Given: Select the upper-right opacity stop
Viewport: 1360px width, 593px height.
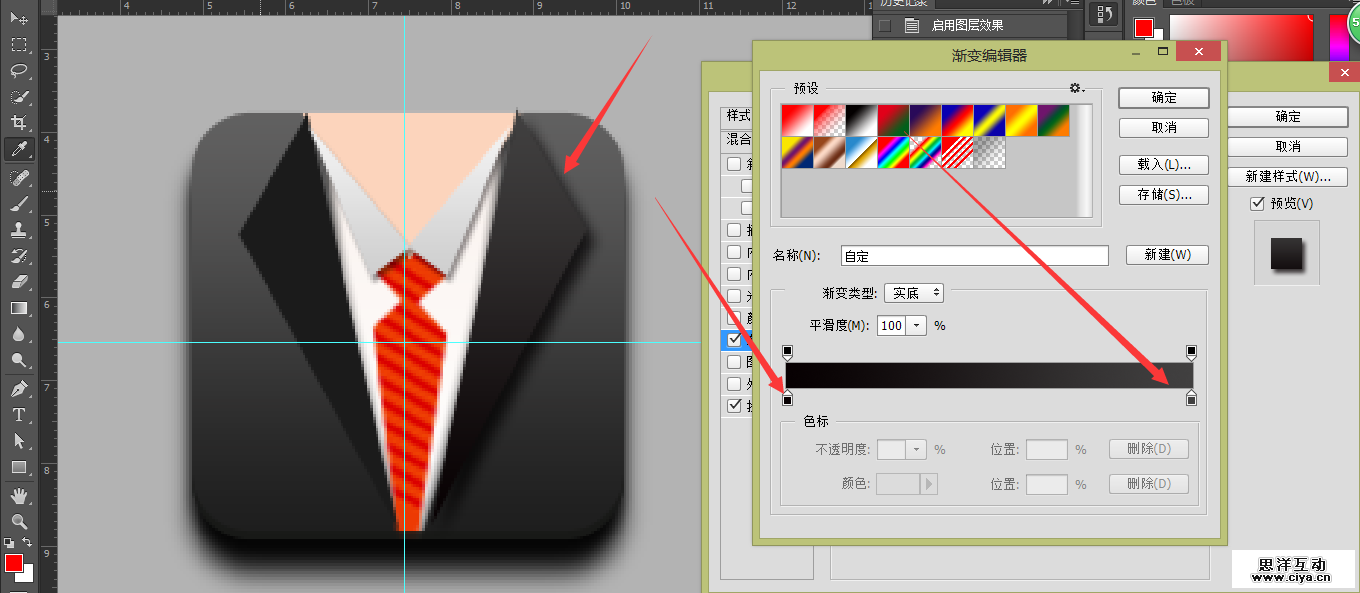Looking at the screenshot, I should click(1191, 351).
